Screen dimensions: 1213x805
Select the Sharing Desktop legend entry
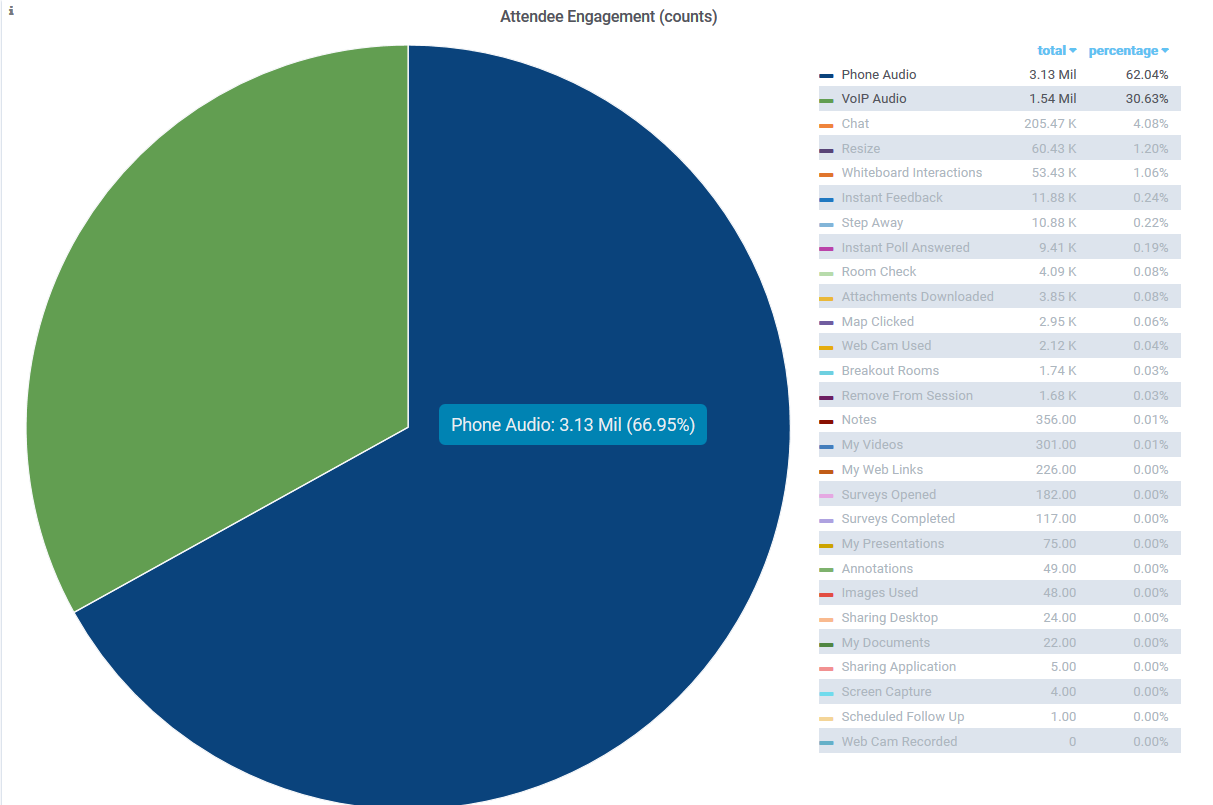pos(889,618)
